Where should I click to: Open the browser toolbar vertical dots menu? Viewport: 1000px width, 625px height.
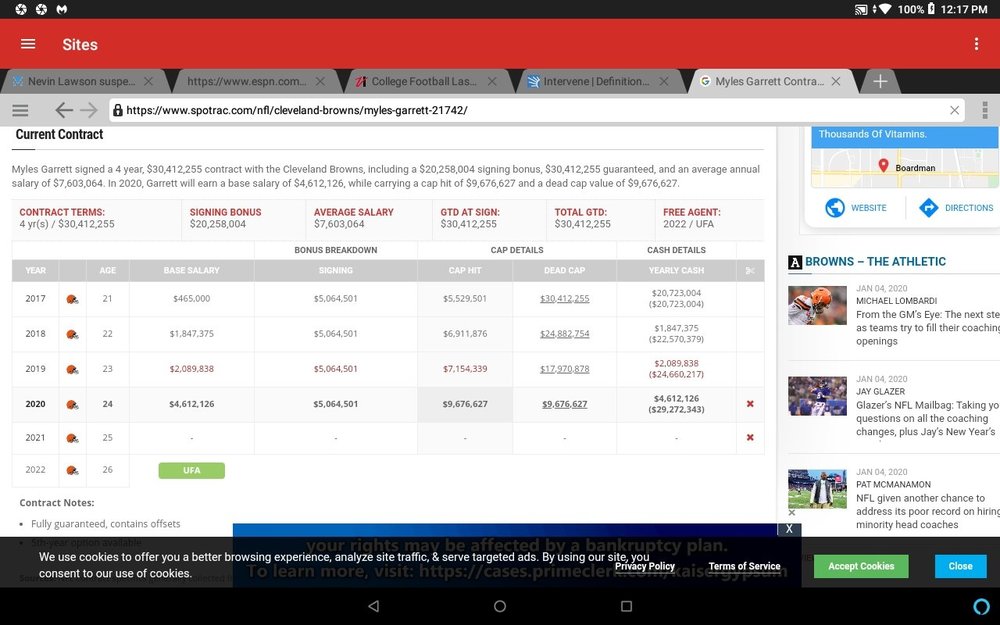click(985, 110)
